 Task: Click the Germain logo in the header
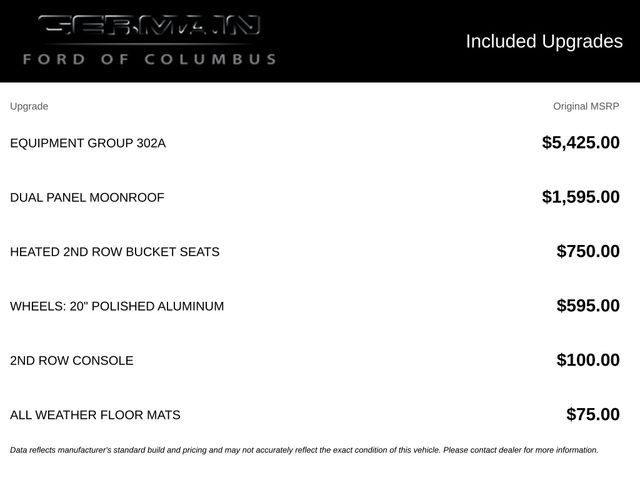149,25
